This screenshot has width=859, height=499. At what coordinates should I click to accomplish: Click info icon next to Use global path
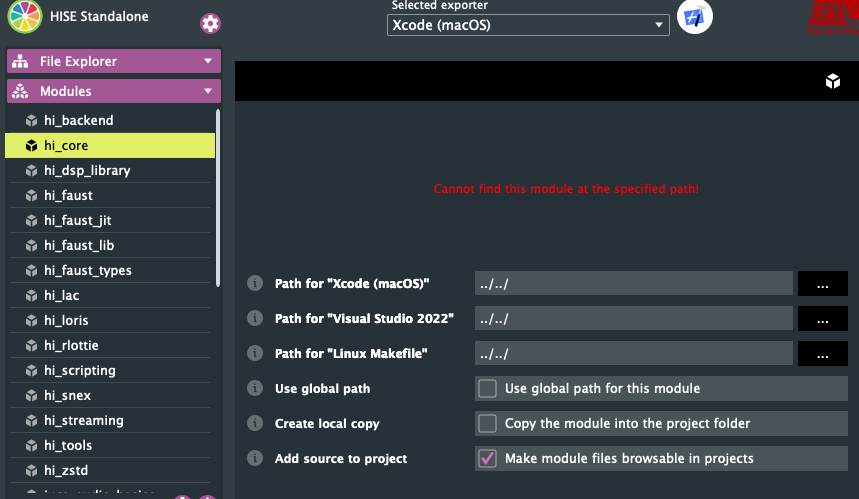254,388
